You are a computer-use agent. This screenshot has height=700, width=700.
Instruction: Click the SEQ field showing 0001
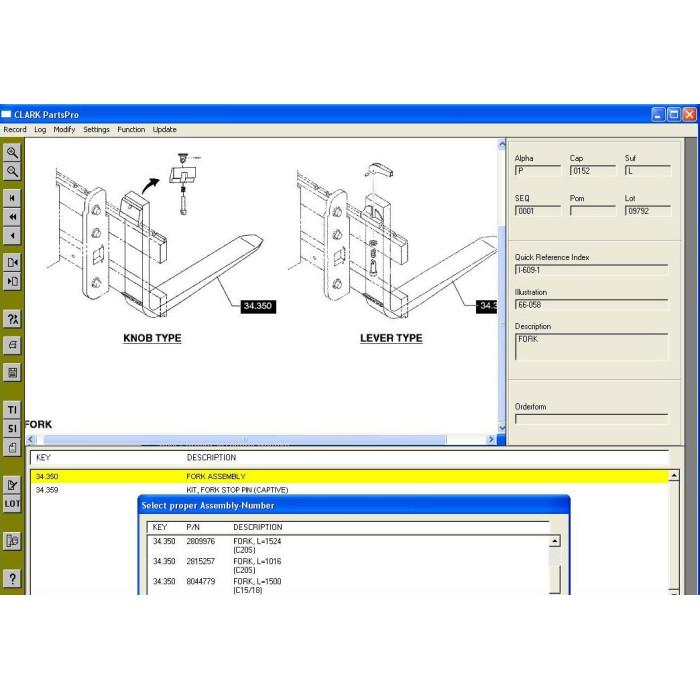point(538,211)
